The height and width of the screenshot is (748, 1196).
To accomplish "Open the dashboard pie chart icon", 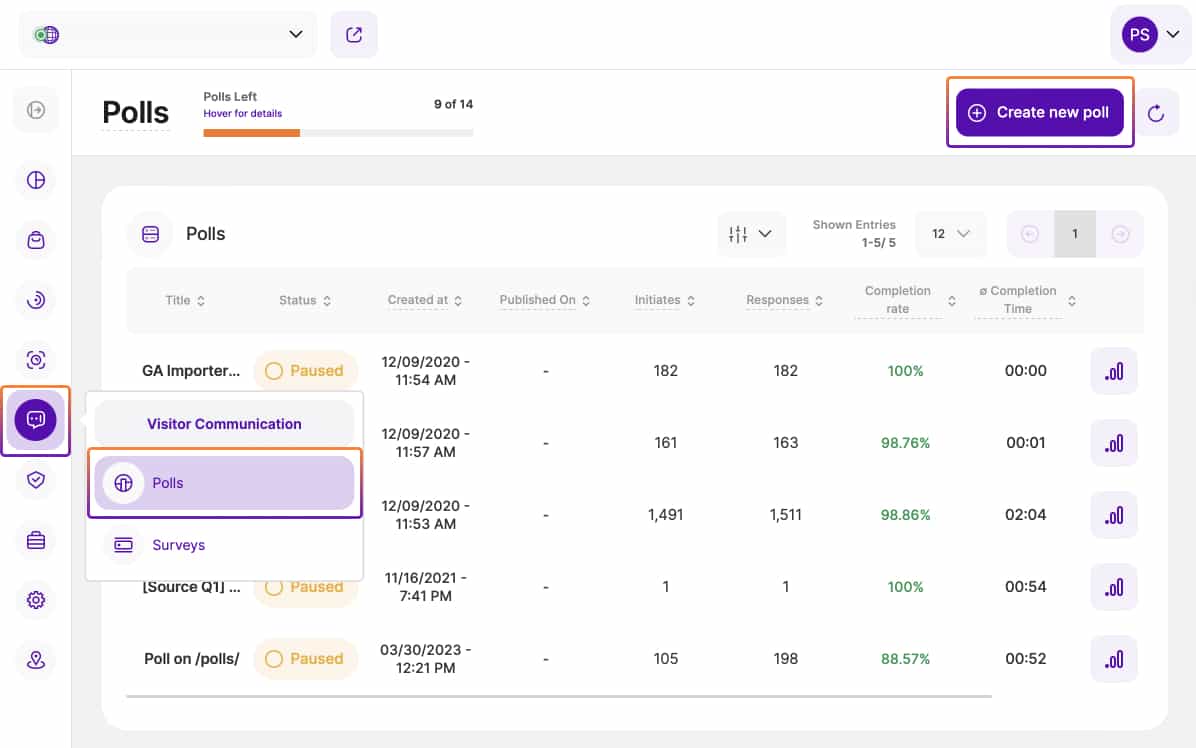I will (x=36, y=180).
